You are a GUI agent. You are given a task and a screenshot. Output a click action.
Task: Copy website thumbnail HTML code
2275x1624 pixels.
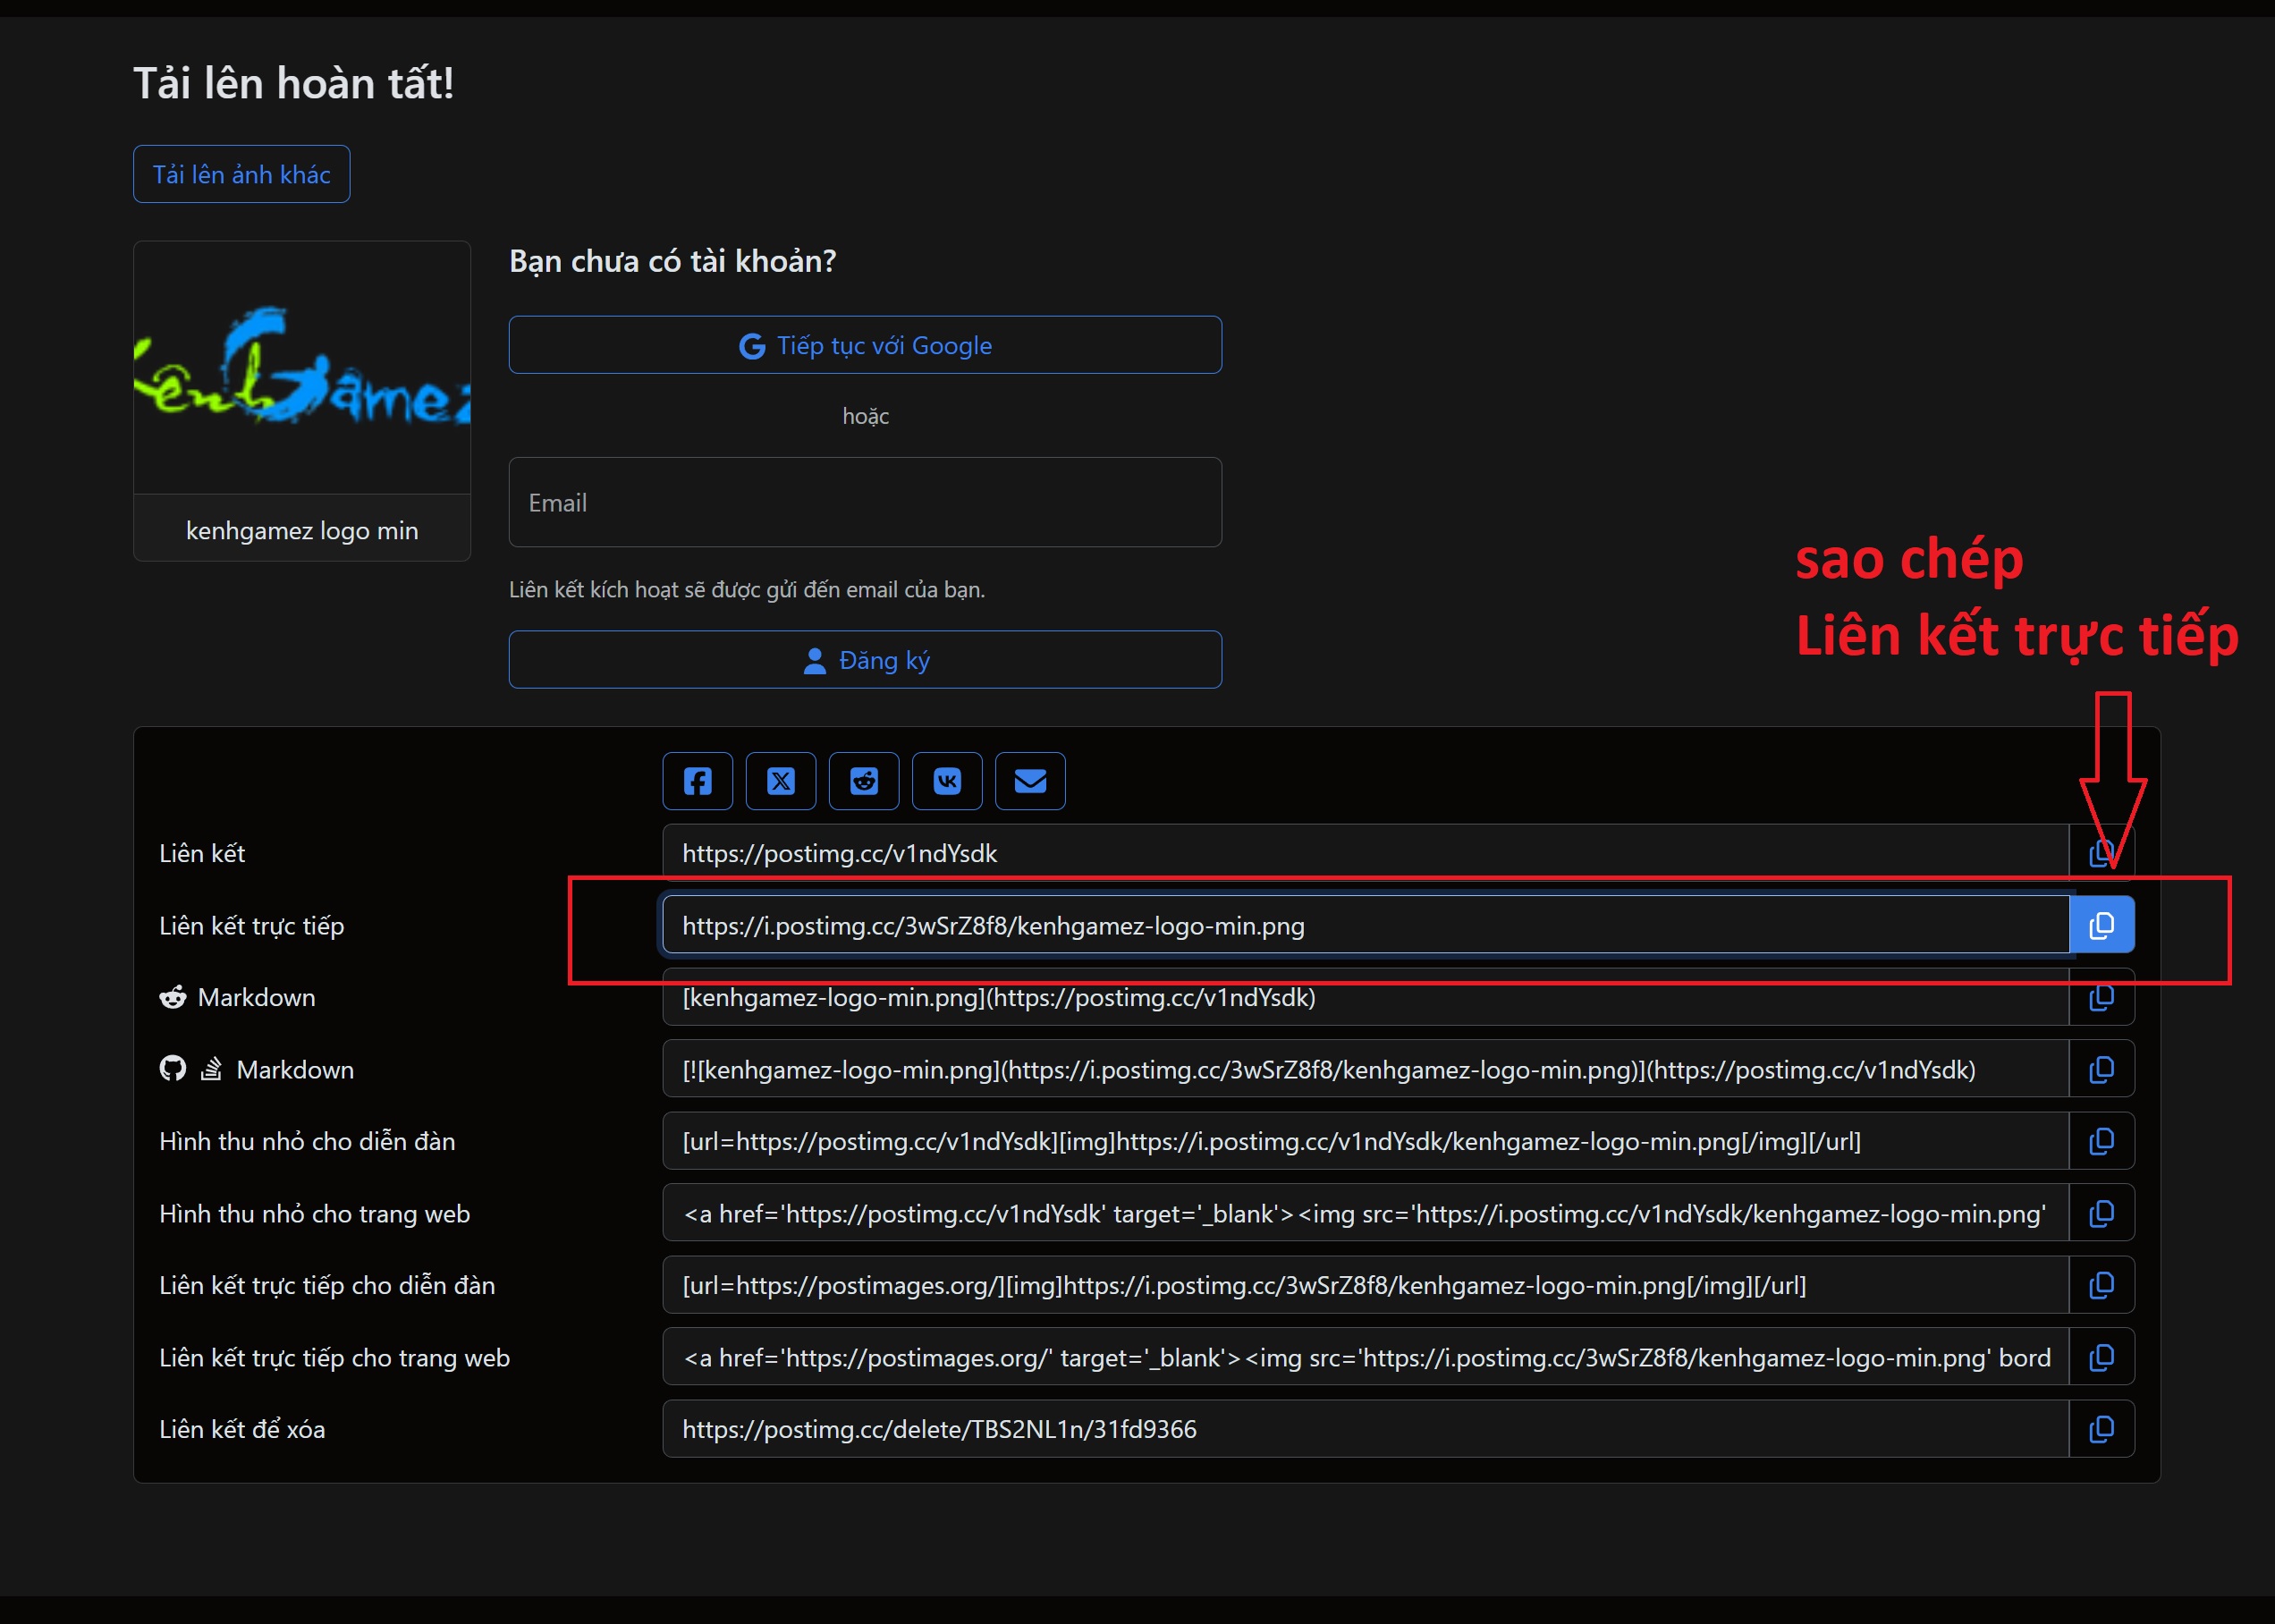[2101, 1214]
